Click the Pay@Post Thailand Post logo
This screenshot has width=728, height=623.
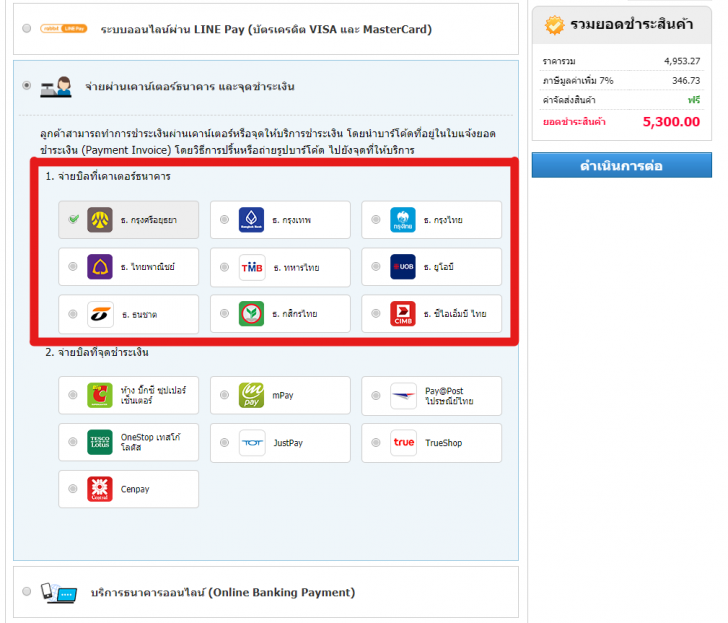(403, 396)
